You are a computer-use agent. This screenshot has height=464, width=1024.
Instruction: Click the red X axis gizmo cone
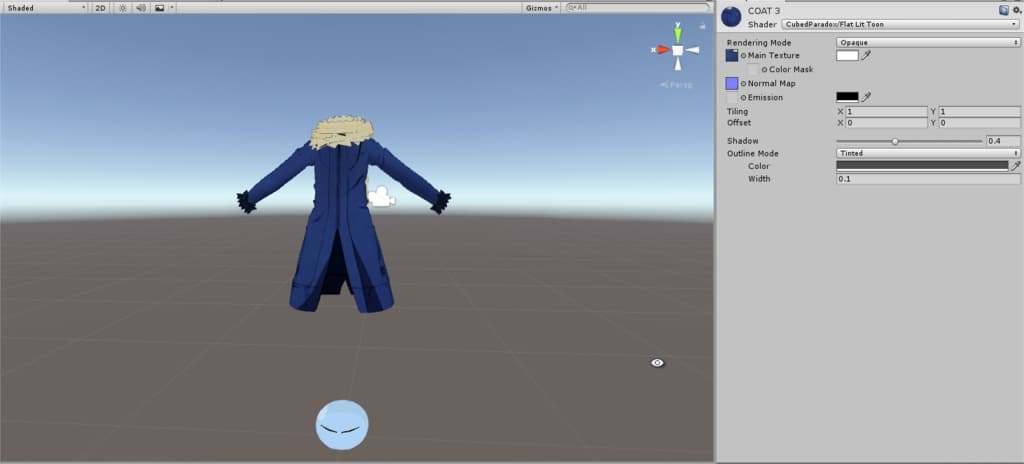662,50
